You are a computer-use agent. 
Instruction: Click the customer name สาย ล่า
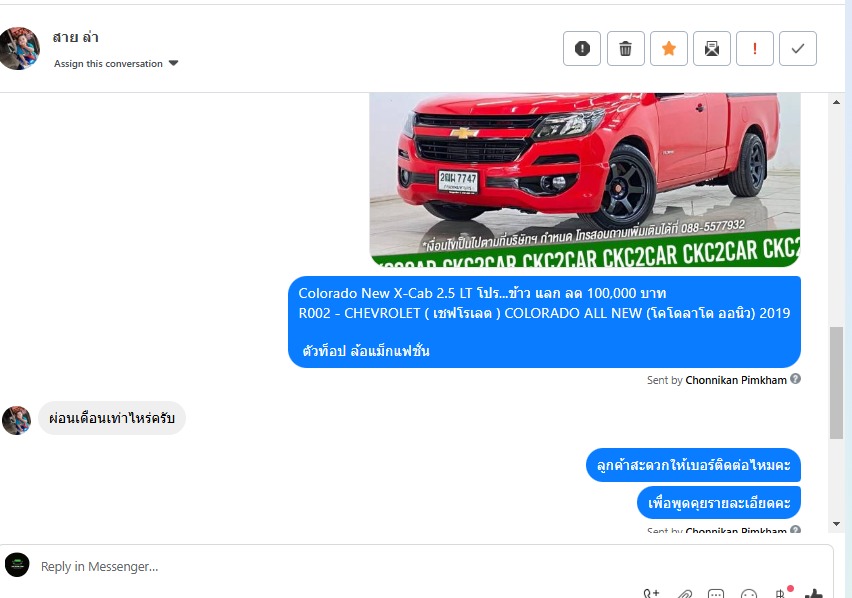click(x=76, y=37)
